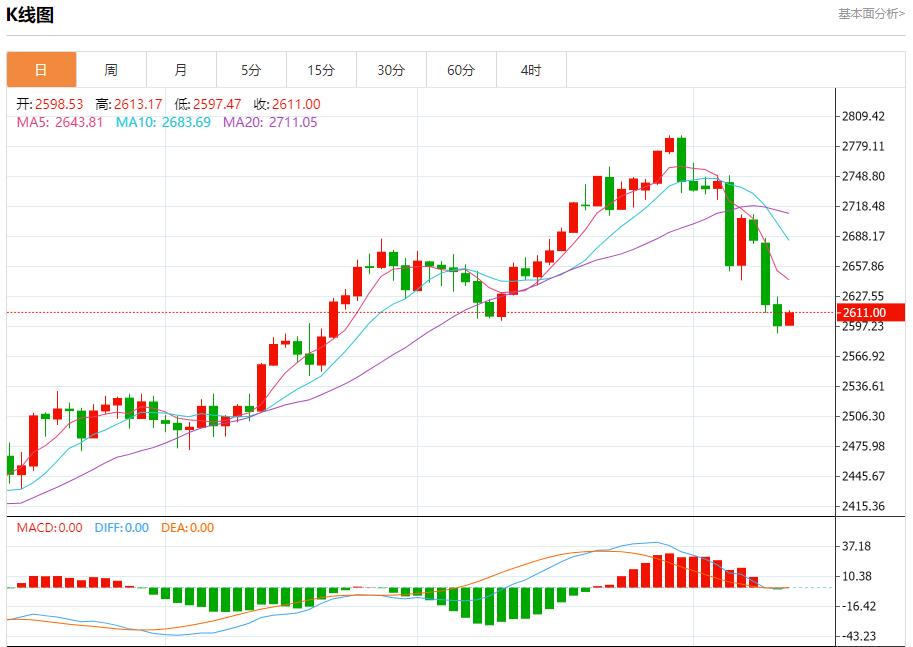Open the 基本面分析 link

click(870, 14)
